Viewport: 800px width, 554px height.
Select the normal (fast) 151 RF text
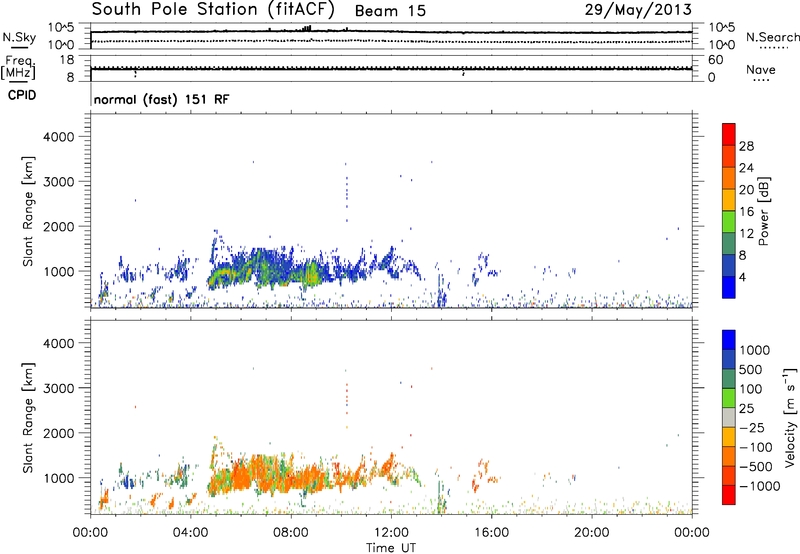pos(161,99)
